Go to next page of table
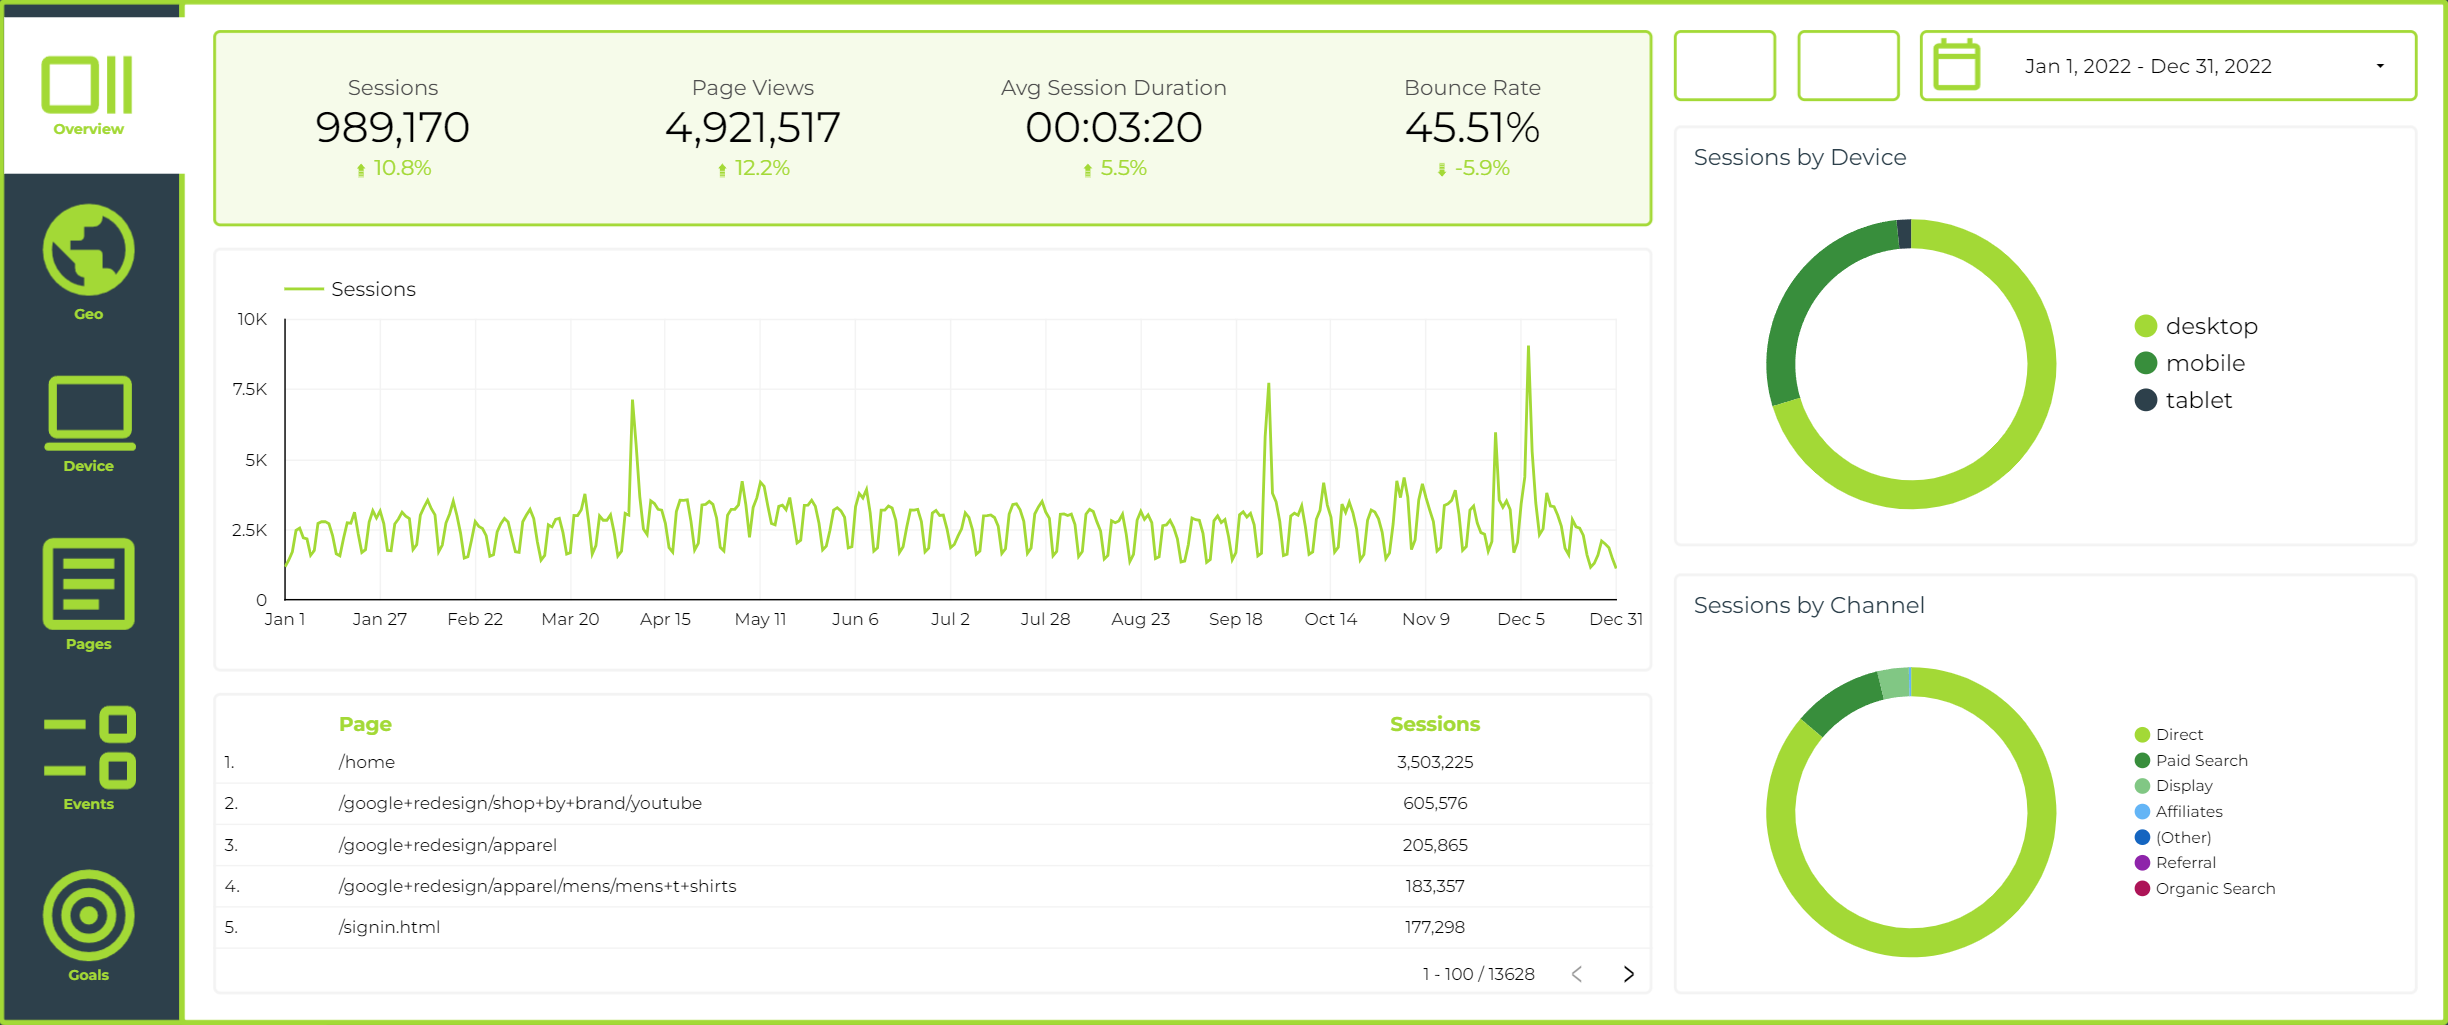Viewport: 2448px width, 1025px height. click(x=1628, y=974)
